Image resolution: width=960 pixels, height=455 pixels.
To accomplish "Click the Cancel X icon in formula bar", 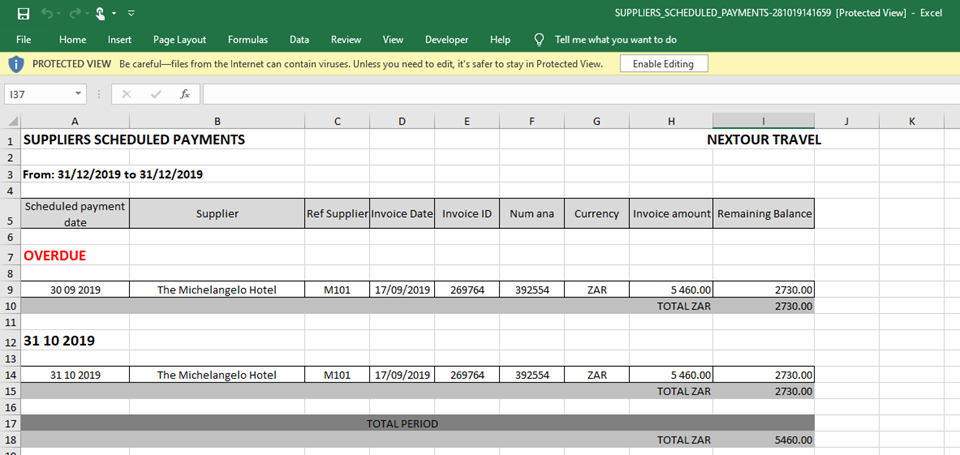I will (127, 94).
